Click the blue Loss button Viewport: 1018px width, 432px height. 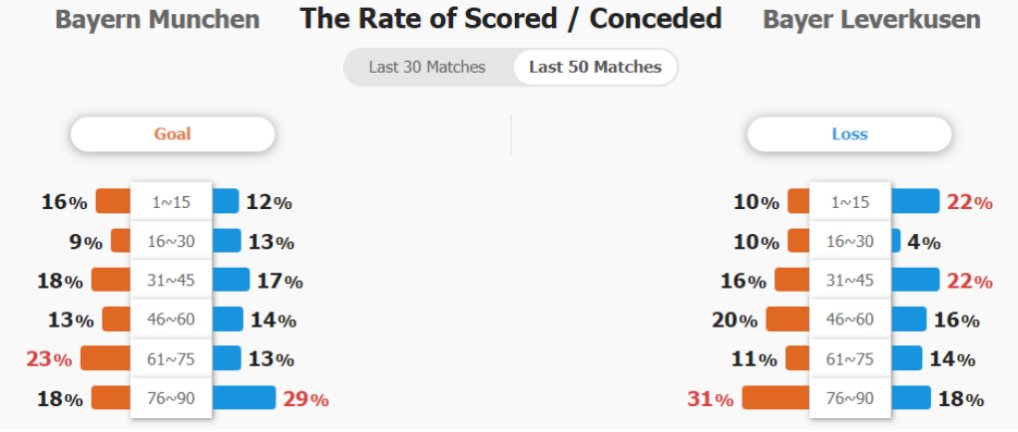pos(849,134)
